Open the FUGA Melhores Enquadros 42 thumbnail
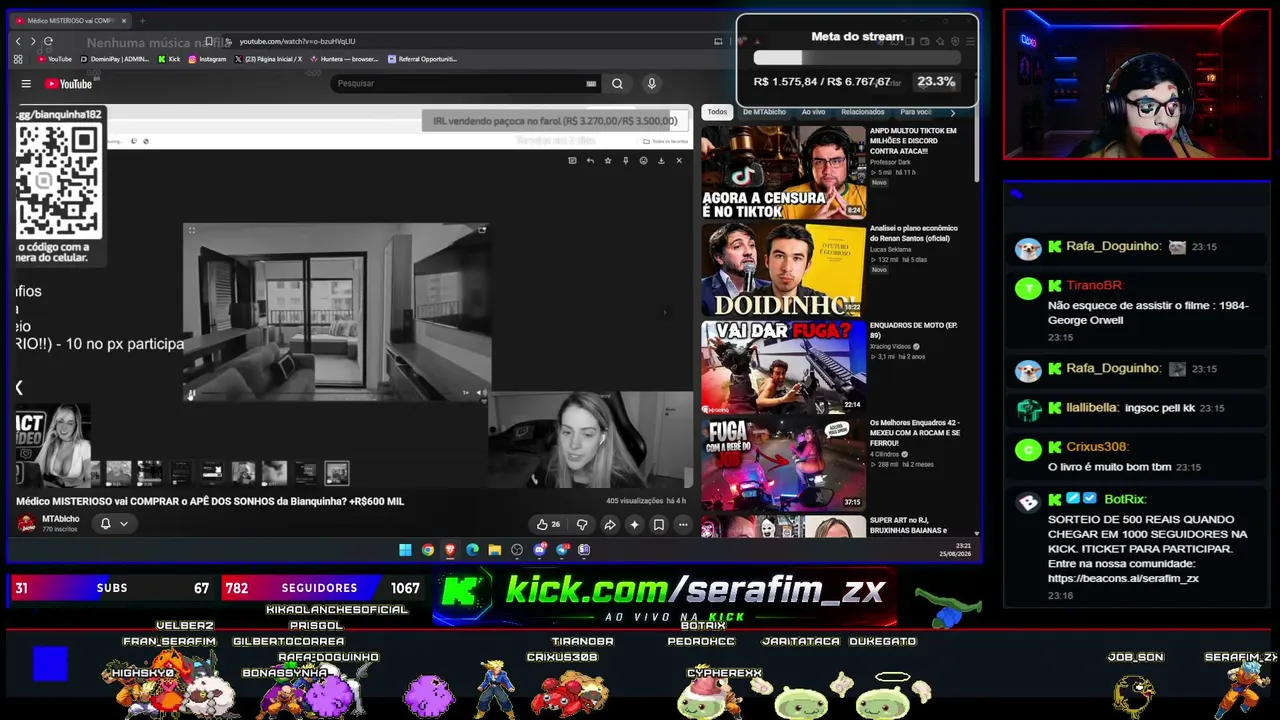 point(783,464)
